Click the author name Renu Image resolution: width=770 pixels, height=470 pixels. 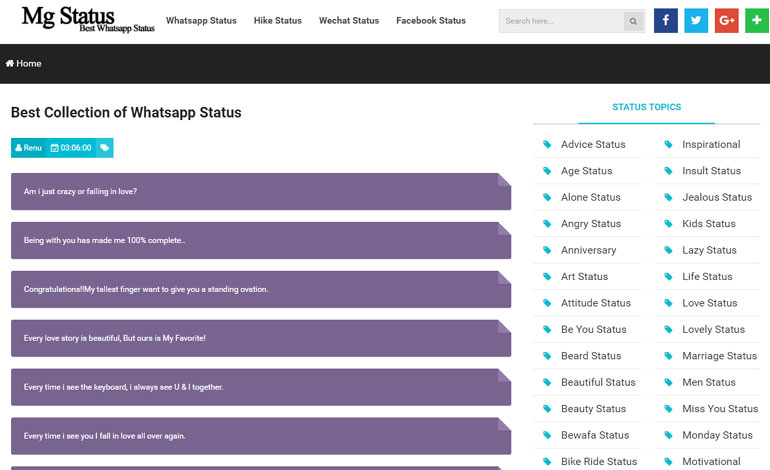[x=32, y=148]
